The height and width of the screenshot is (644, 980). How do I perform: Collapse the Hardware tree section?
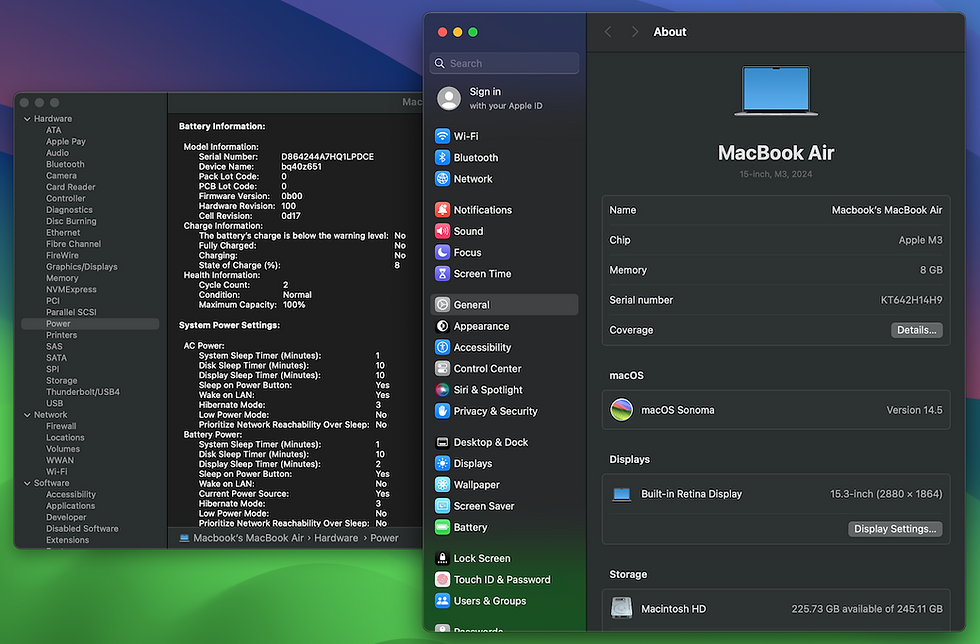click(27, 119)
